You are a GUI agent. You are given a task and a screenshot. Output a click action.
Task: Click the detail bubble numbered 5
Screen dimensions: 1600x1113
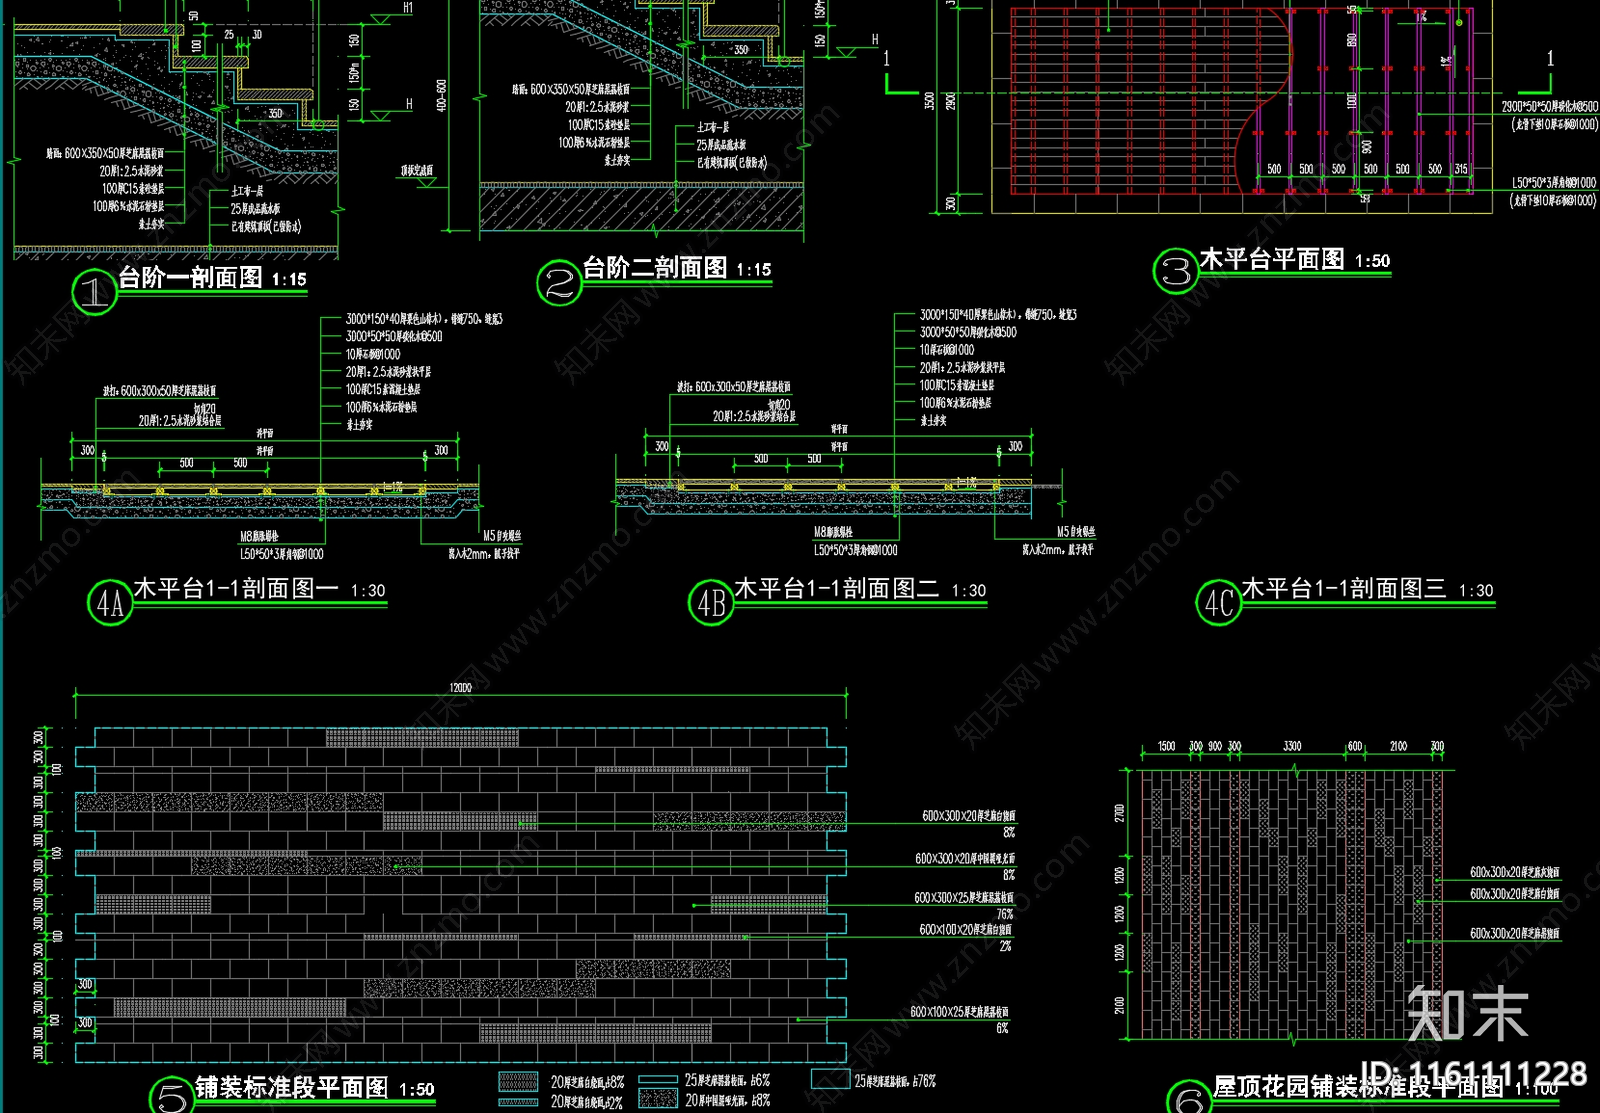172,1096
